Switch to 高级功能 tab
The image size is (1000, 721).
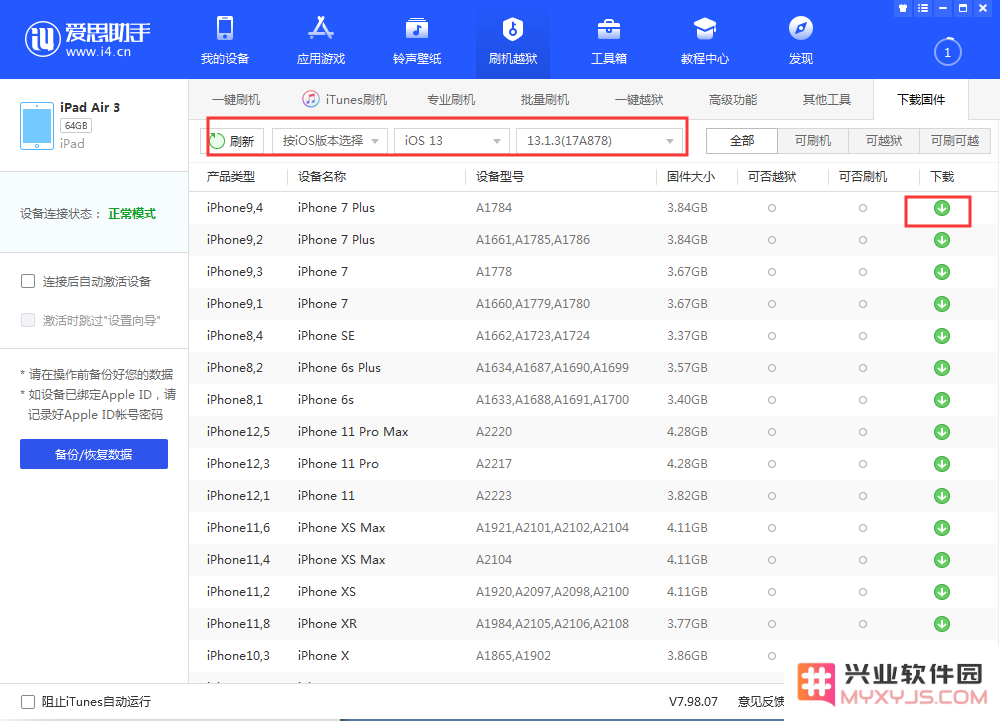point(733,99)
